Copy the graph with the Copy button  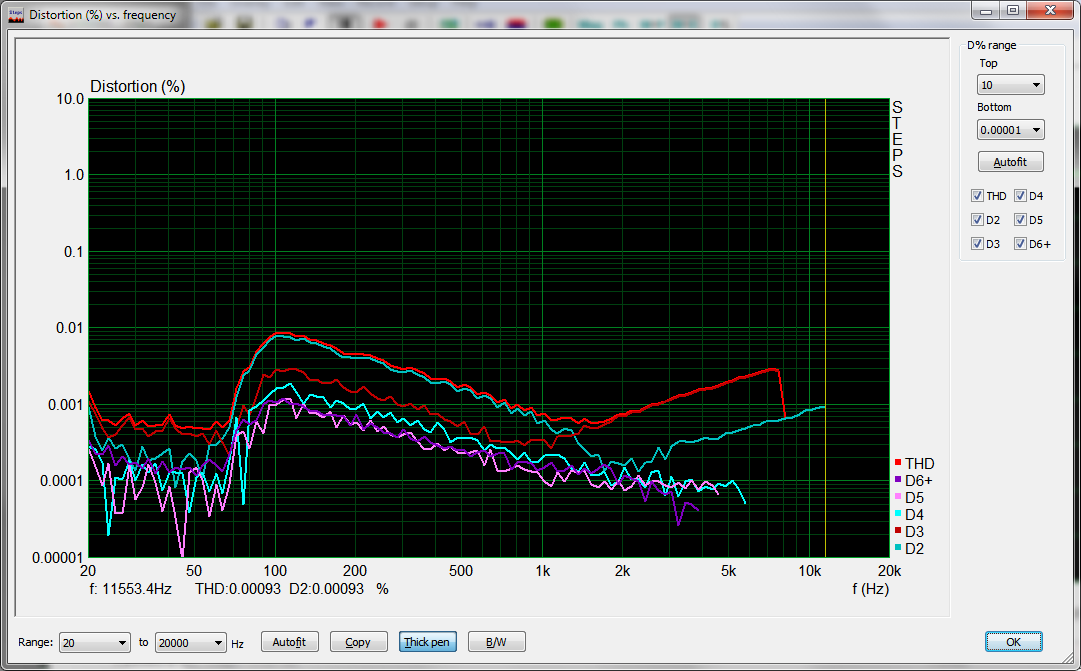(x=357, y=642)
